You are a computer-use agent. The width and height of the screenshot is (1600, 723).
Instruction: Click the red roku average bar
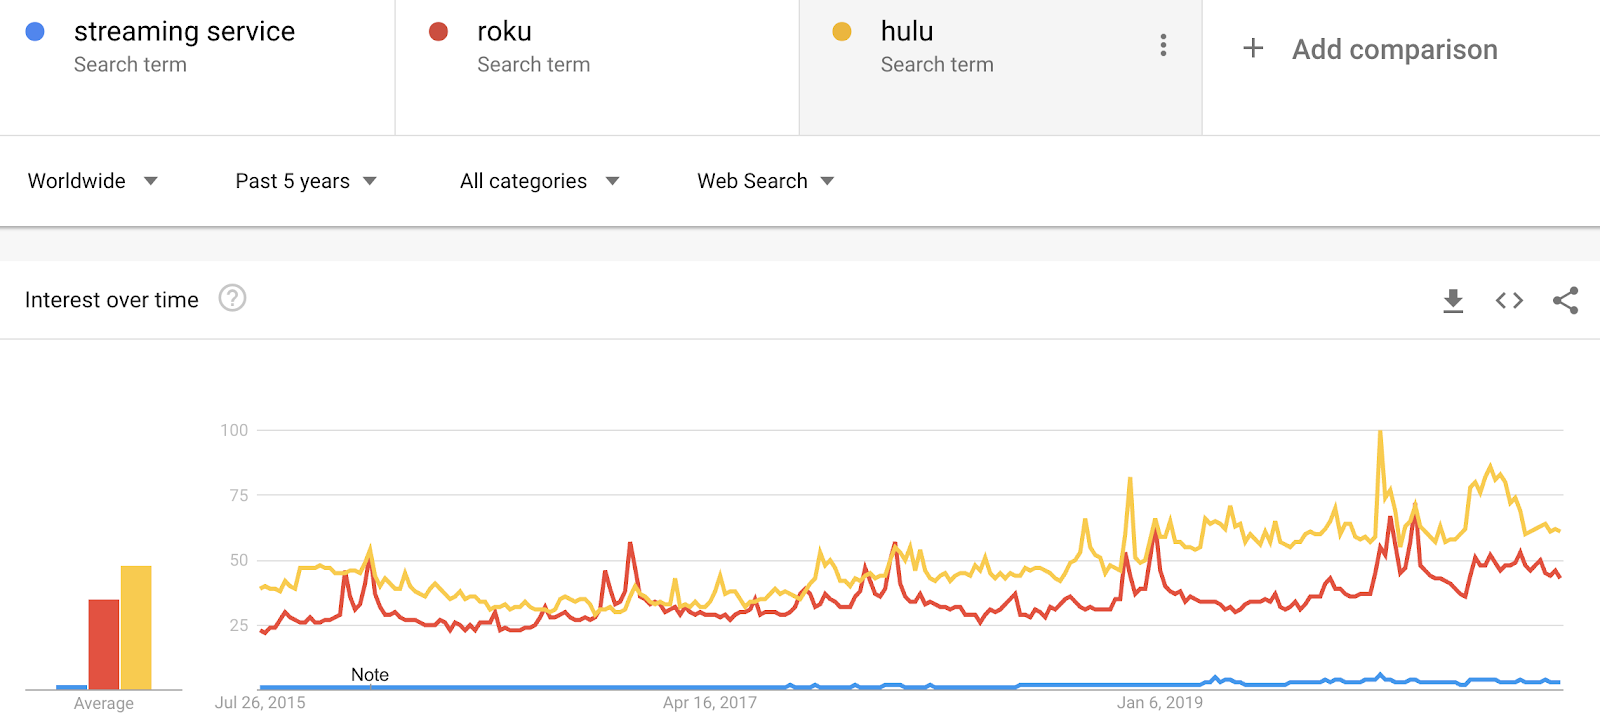pos(104,645)
